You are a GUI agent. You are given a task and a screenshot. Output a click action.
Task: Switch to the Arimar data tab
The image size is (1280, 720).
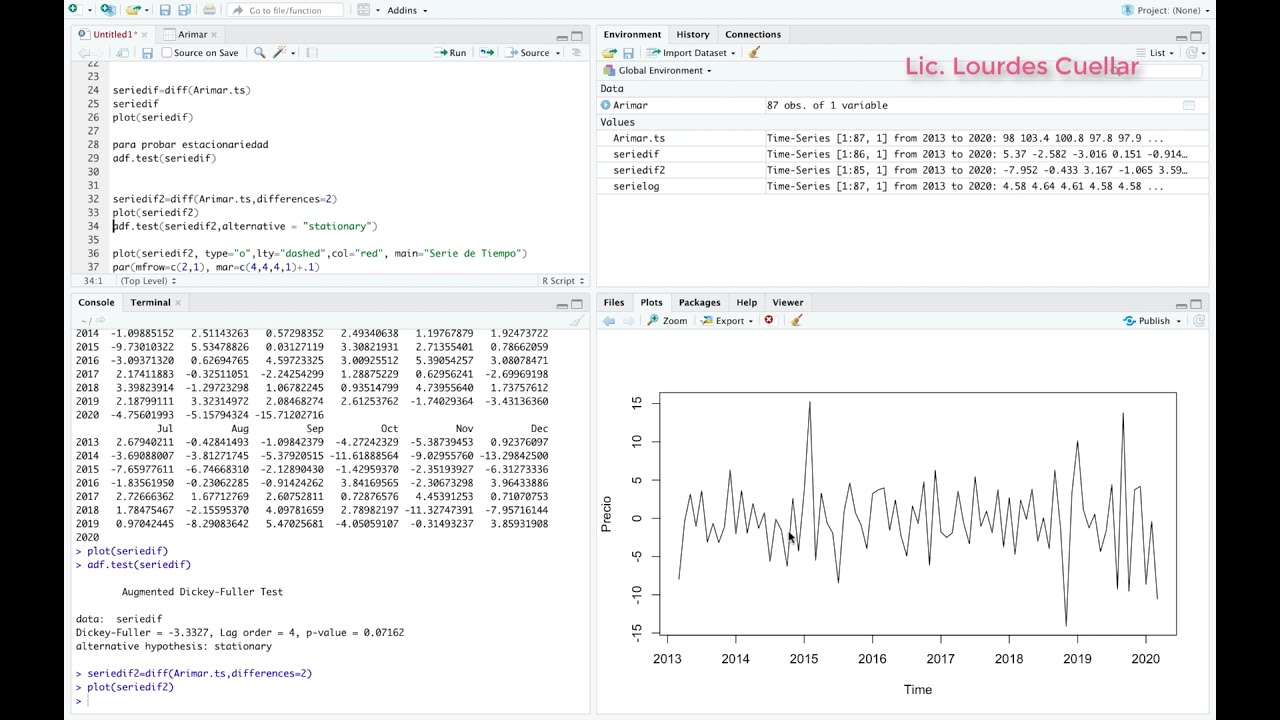192,34
